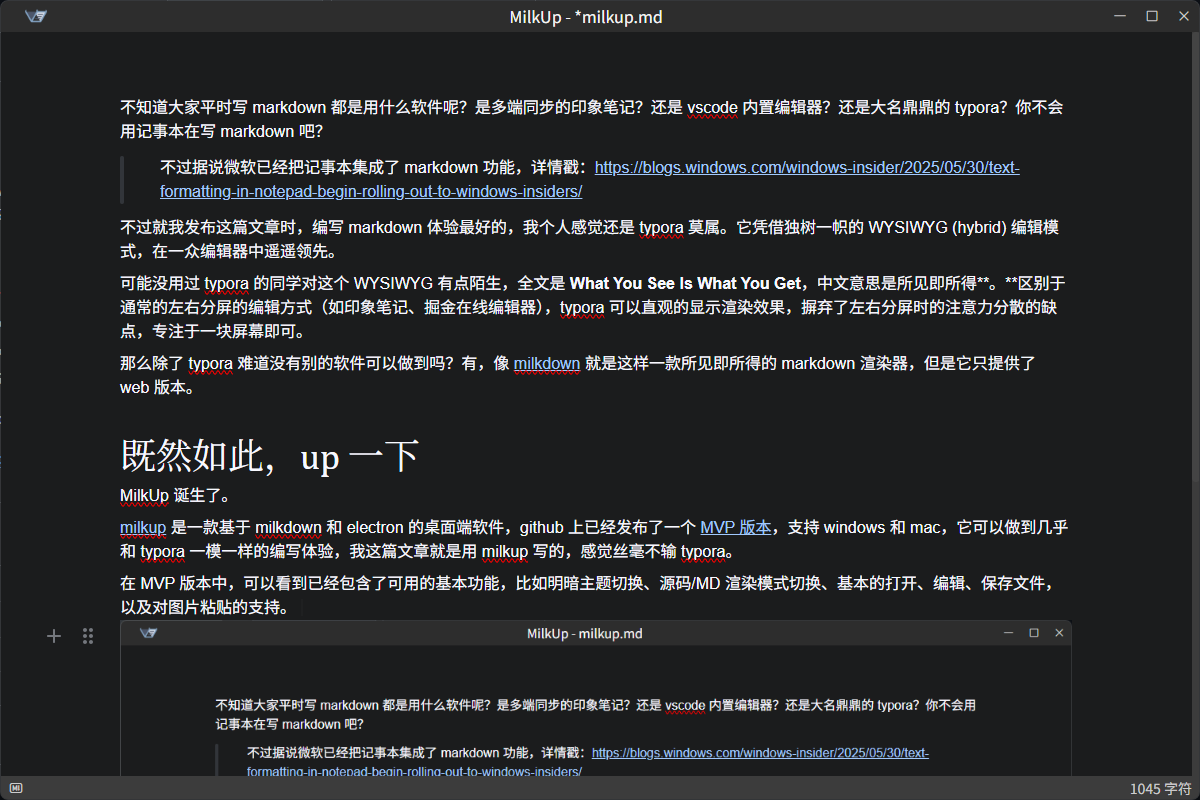Place cursor in the MilkUp 诞生了 line
Image resolution: width=1200 pixels, height=800 pixels.
(175, 495)
